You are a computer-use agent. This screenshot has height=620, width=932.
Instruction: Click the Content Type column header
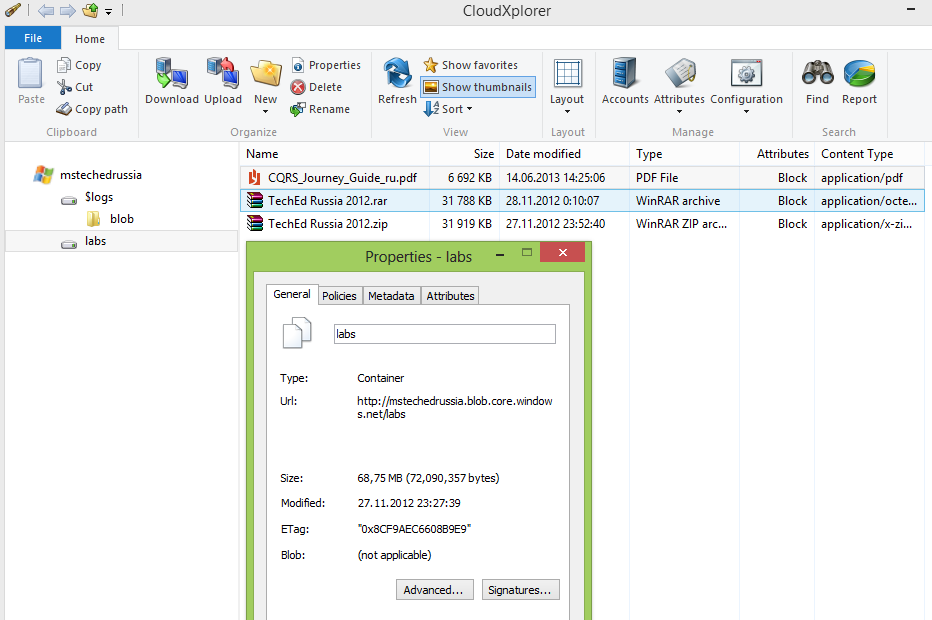tap(869, 154)
